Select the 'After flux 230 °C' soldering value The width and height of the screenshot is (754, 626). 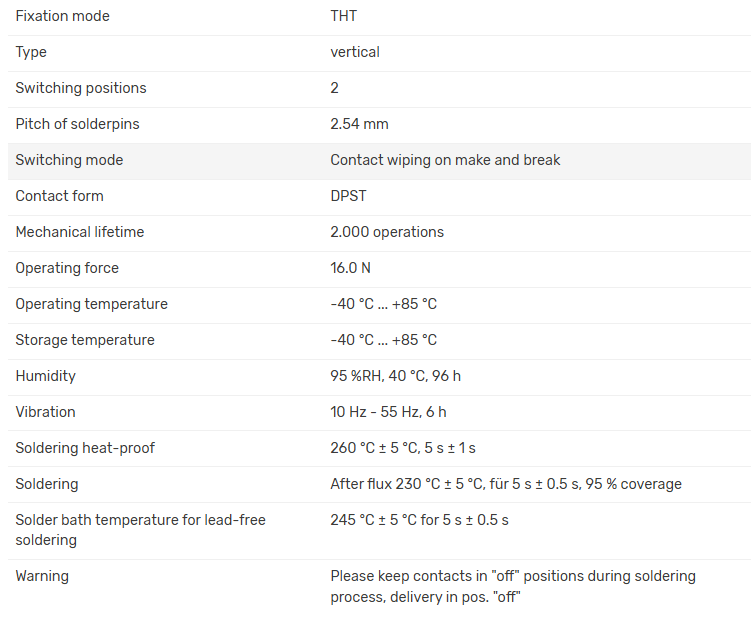(505, 484)
